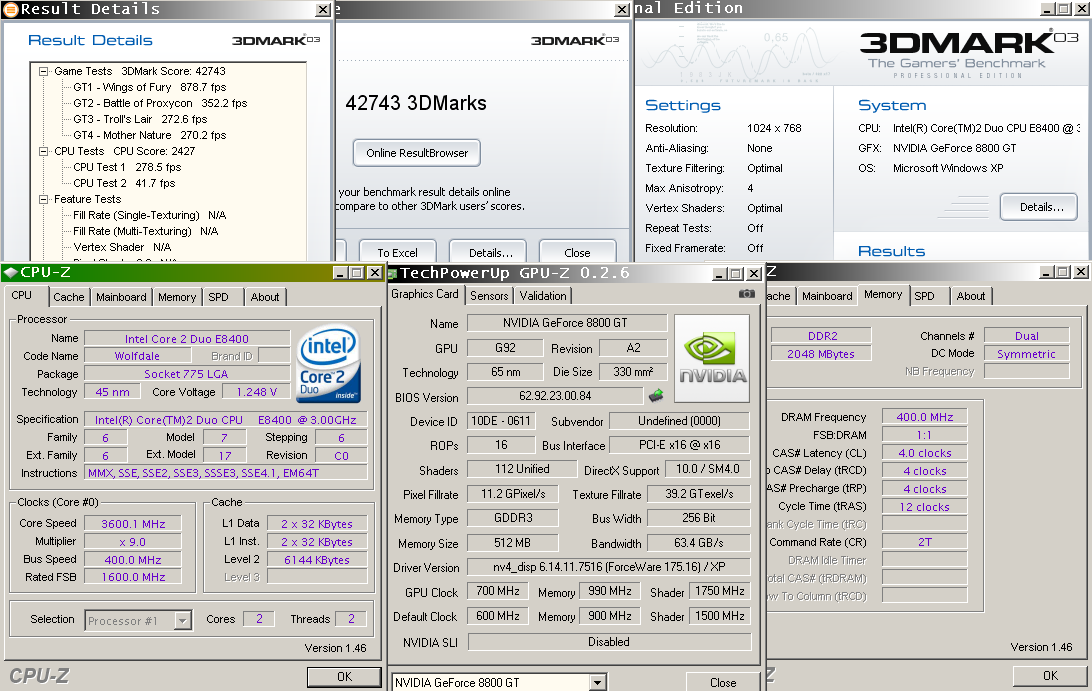Select the Graphics Card tab in GPU-Z
Screen dimensions: 1092x691
click(425, 294)
